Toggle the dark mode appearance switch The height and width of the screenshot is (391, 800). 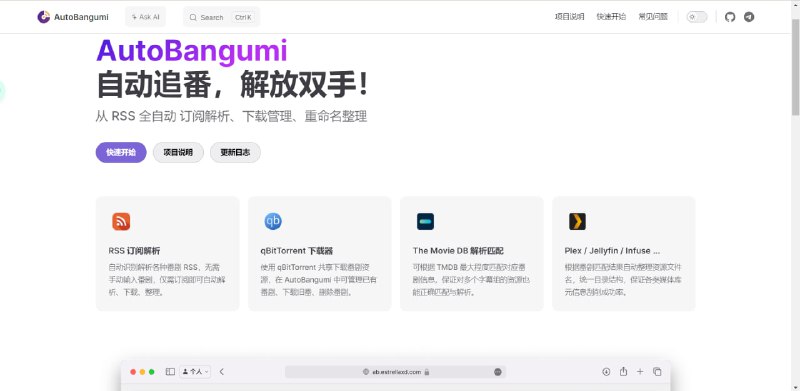(697, 17)
